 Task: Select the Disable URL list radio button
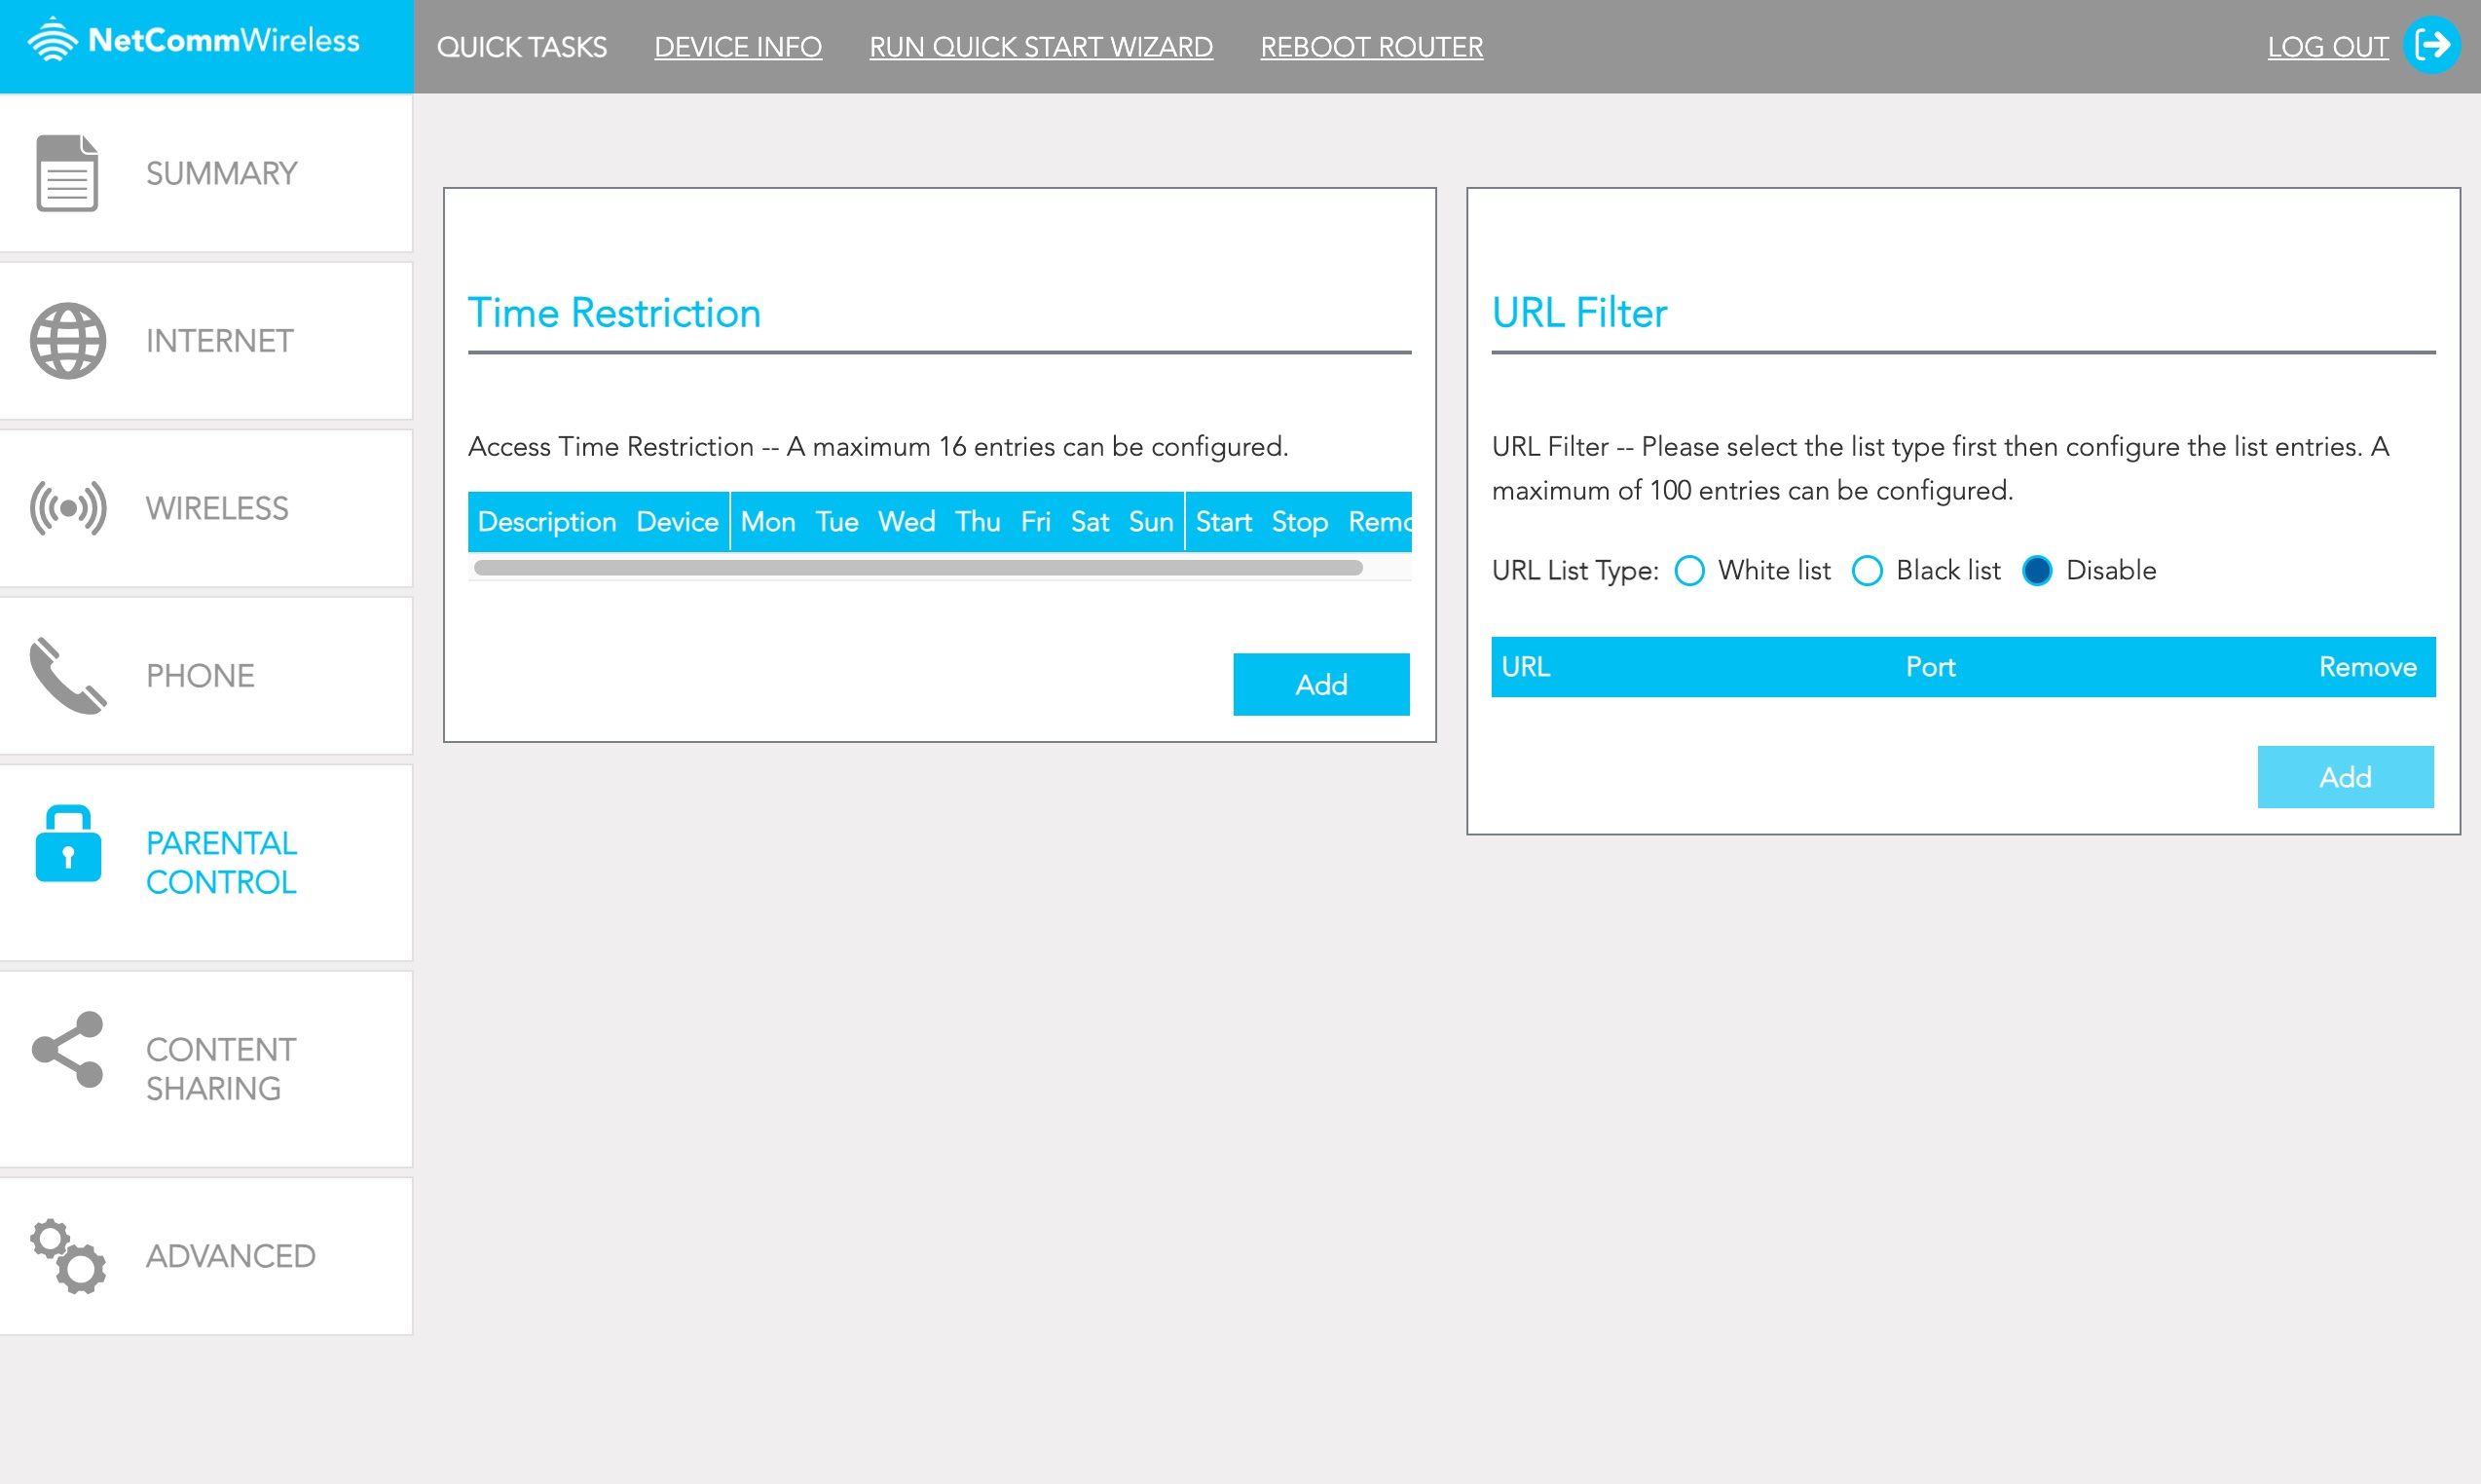pyautogui.click(x=2037, y=571)
